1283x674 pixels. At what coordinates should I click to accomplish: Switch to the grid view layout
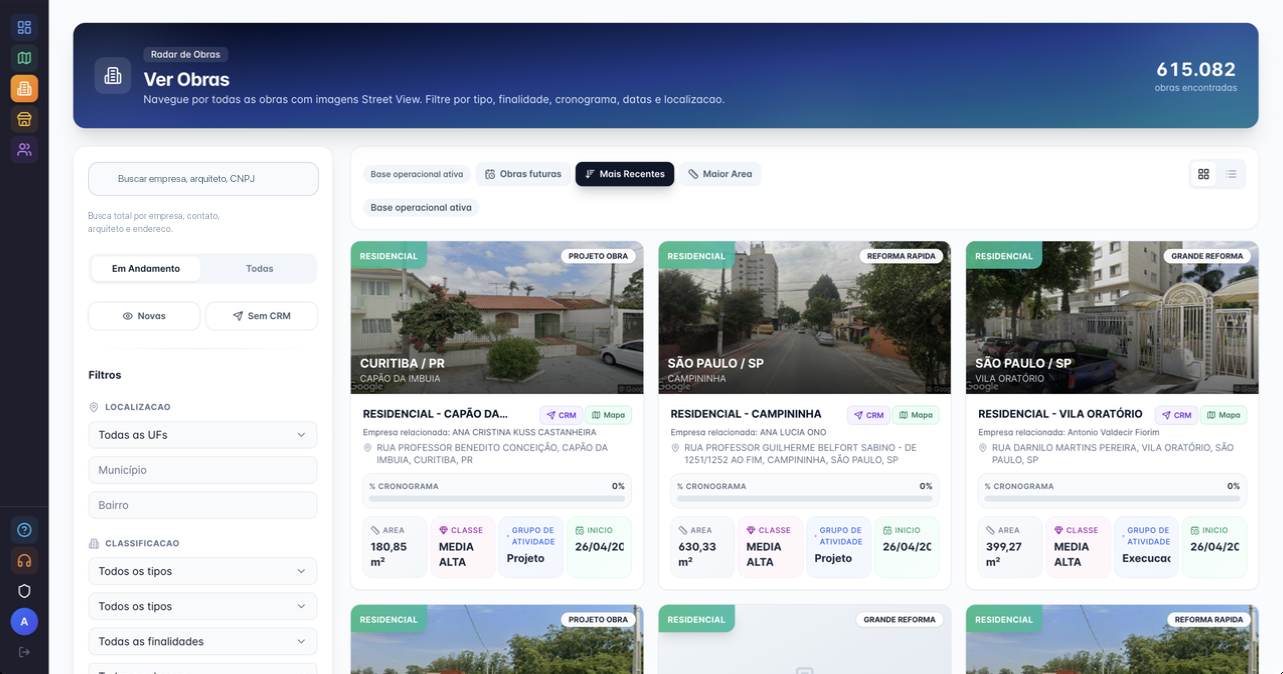1203,174
